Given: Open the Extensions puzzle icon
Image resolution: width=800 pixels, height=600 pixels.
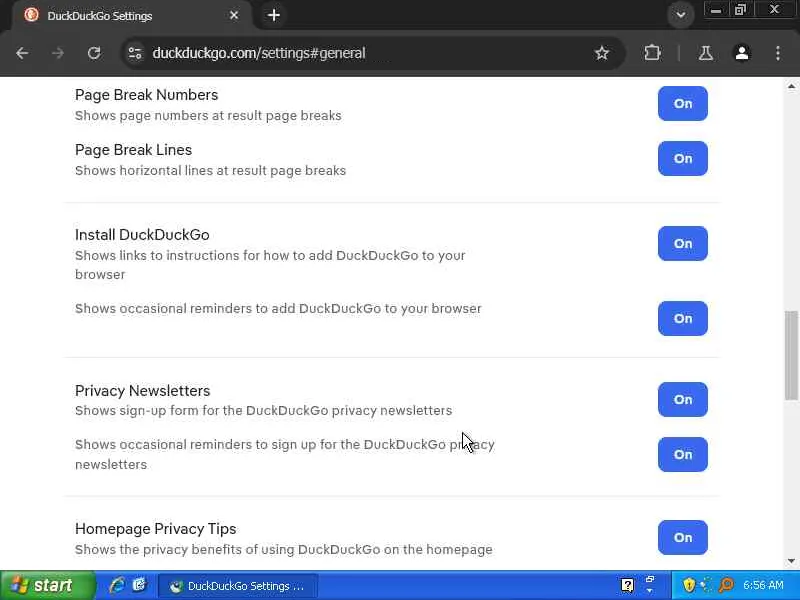Looking at the screenshot, I should (653, 53).
